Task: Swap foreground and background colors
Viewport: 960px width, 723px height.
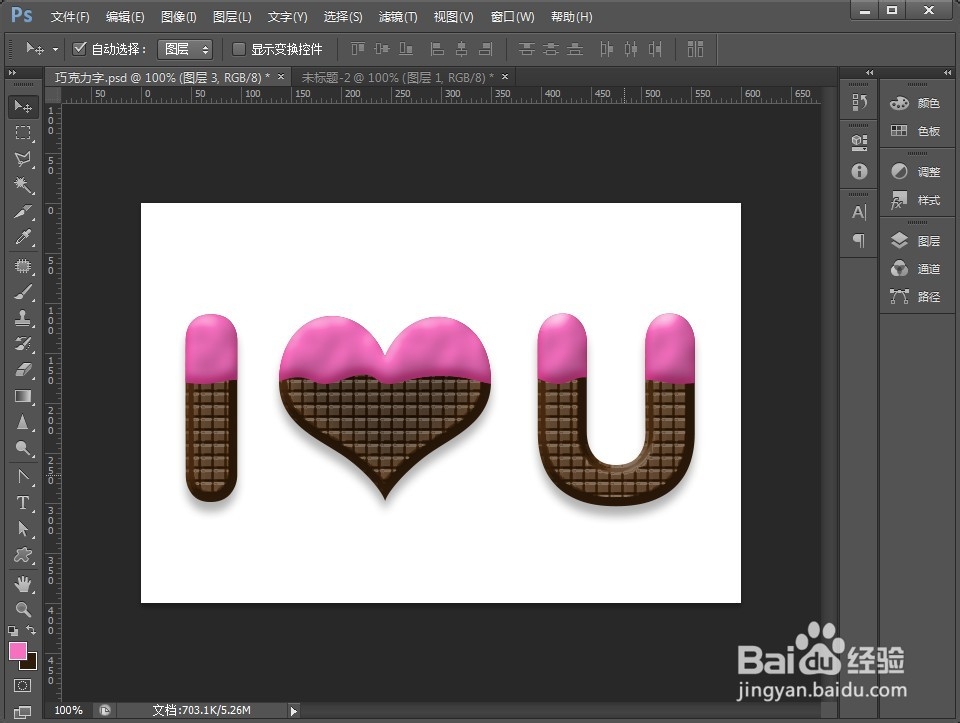Action: [x=31, y=630]
